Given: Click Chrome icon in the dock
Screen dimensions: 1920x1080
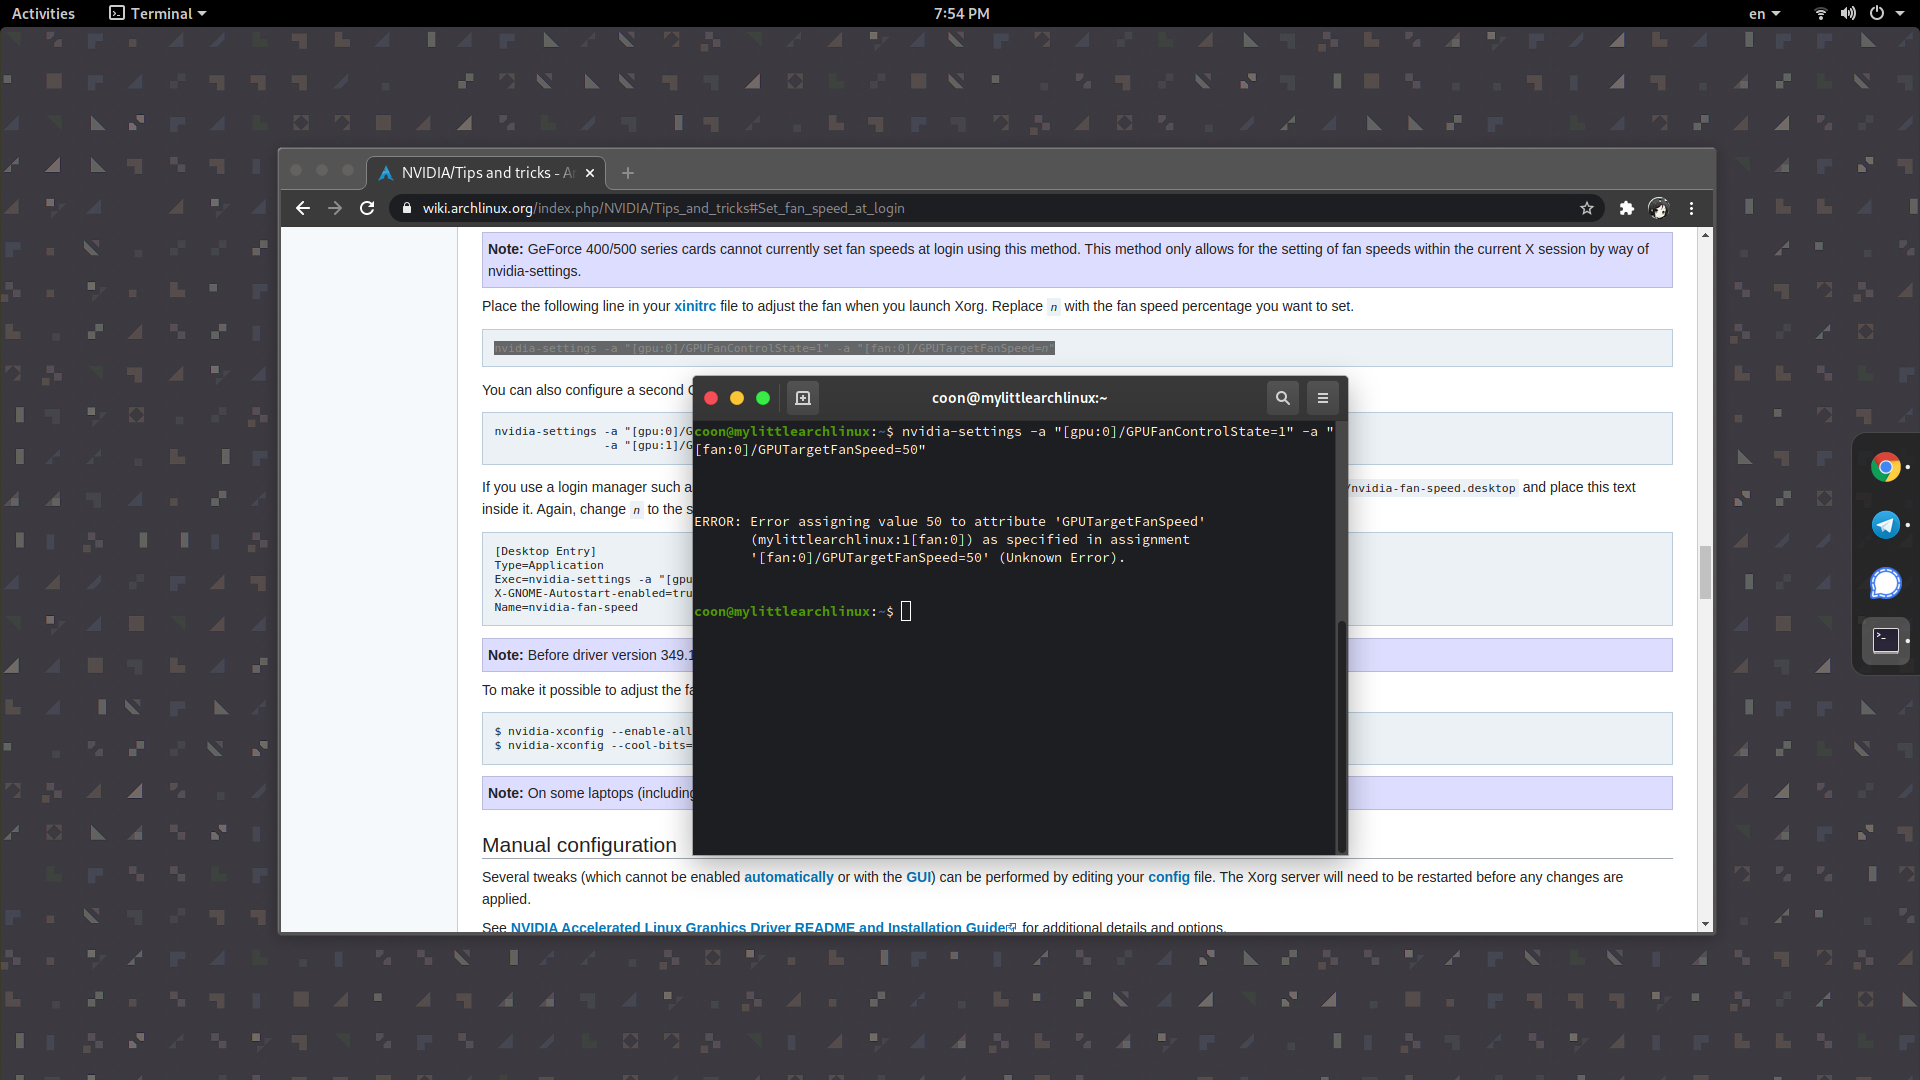Looking at the screenshot, I should [x=1885, y=467].
